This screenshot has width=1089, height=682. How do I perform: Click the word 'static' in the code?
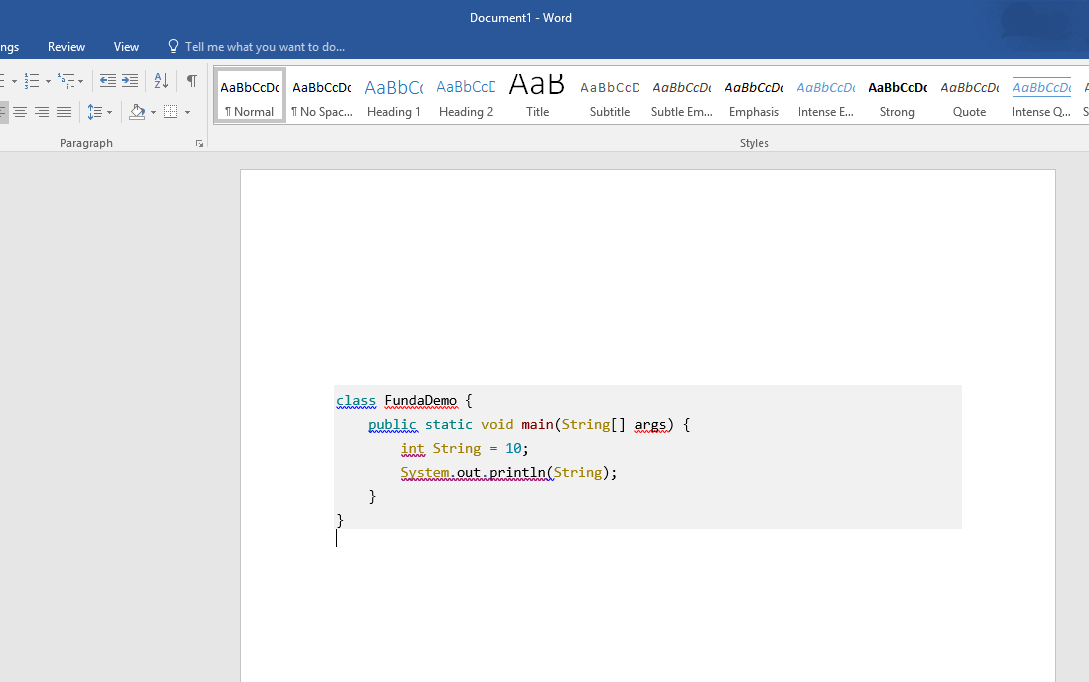tap(449, 424)
